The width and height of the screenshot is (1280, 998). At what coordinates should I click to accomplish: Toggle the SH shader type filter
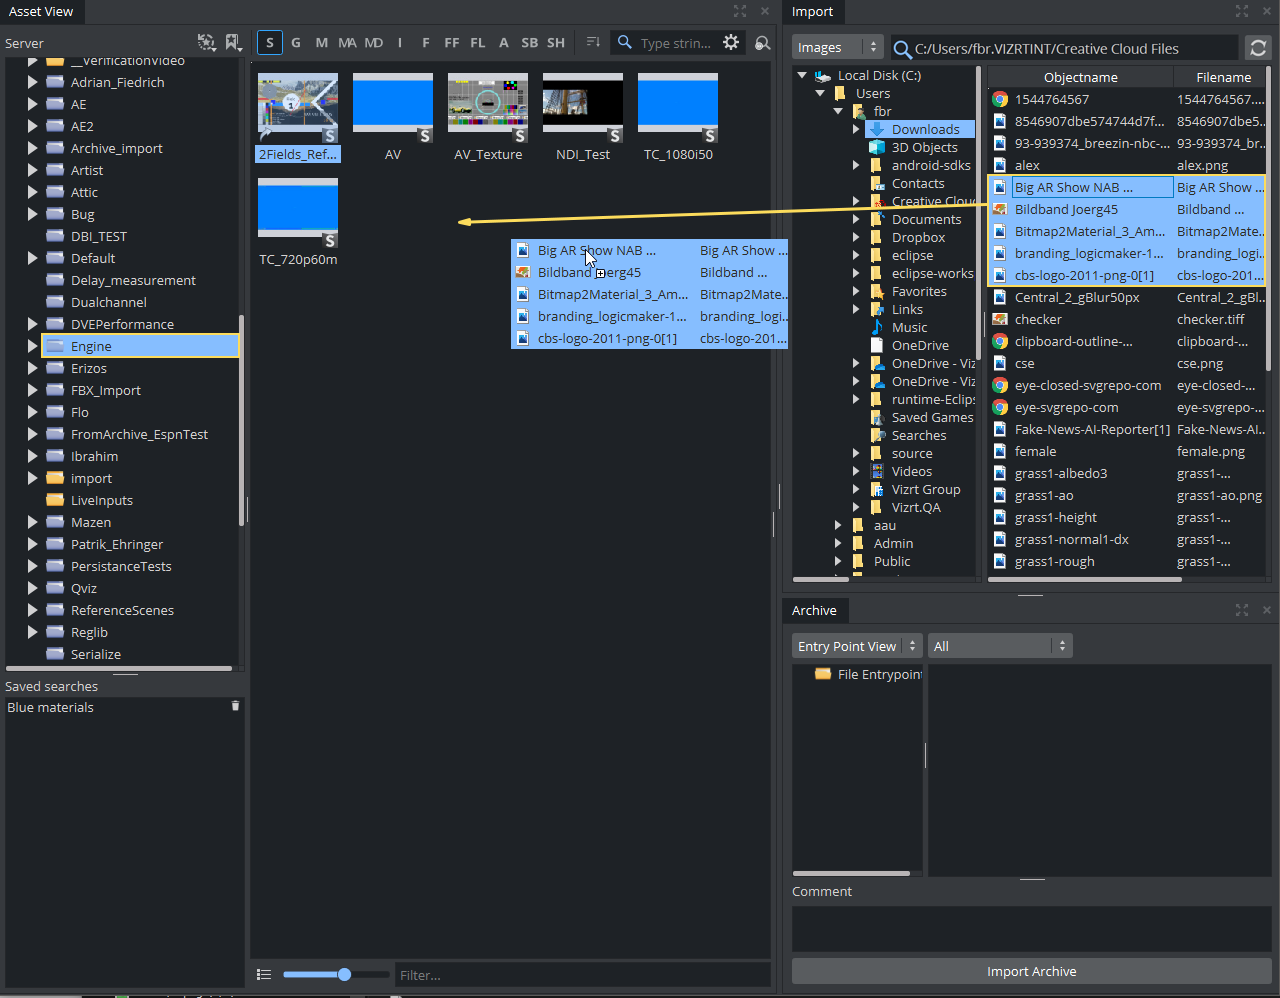[x=556, y=42]
